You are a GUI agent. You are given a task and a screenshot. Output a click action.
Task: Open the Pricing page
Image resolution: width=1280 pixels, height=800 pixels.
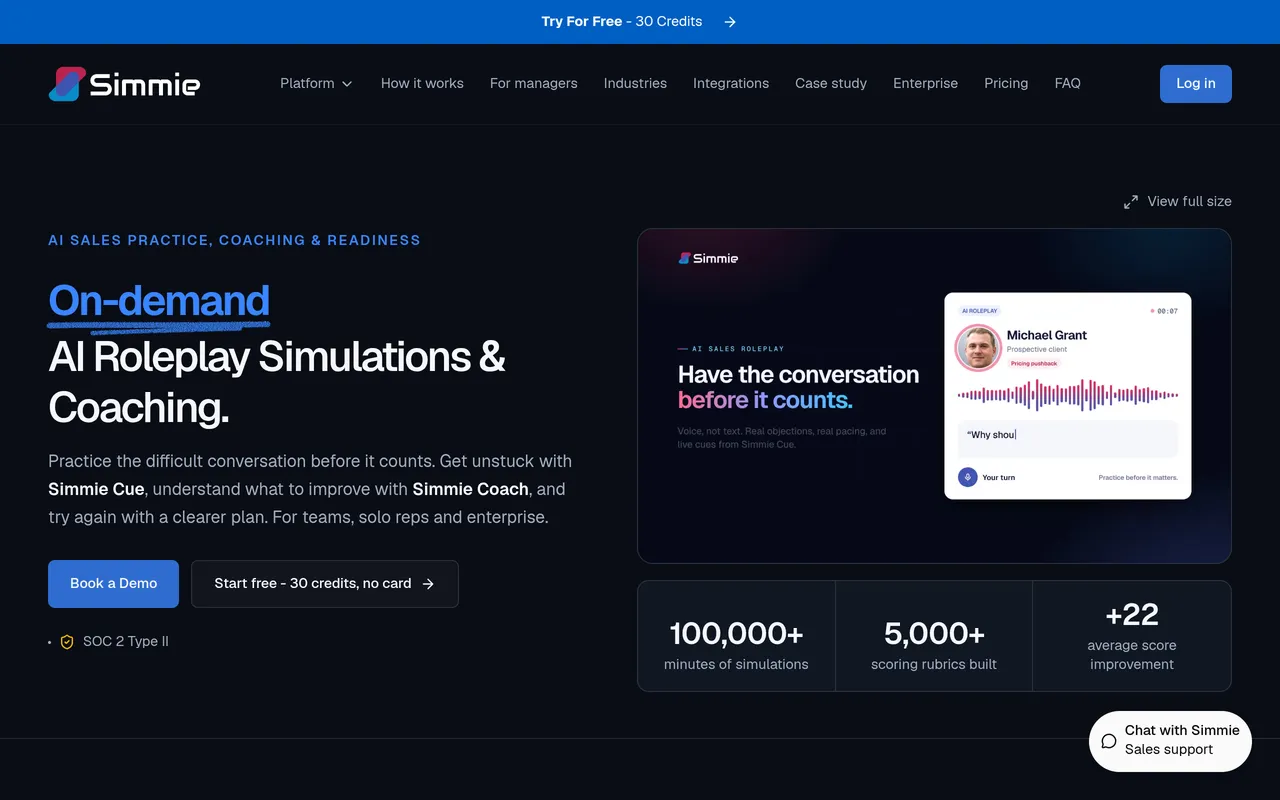click(x=1006, y=83)
